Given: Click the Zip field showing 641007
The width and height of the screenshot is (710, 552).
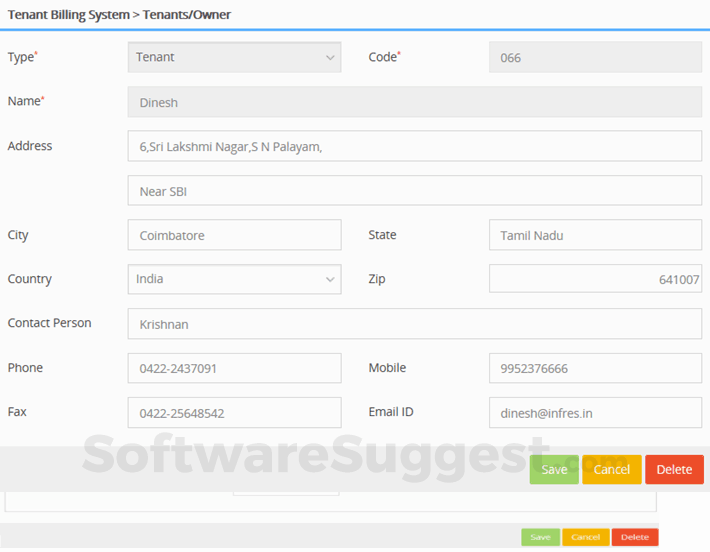Looking at the screenshot, I should 595,278.
